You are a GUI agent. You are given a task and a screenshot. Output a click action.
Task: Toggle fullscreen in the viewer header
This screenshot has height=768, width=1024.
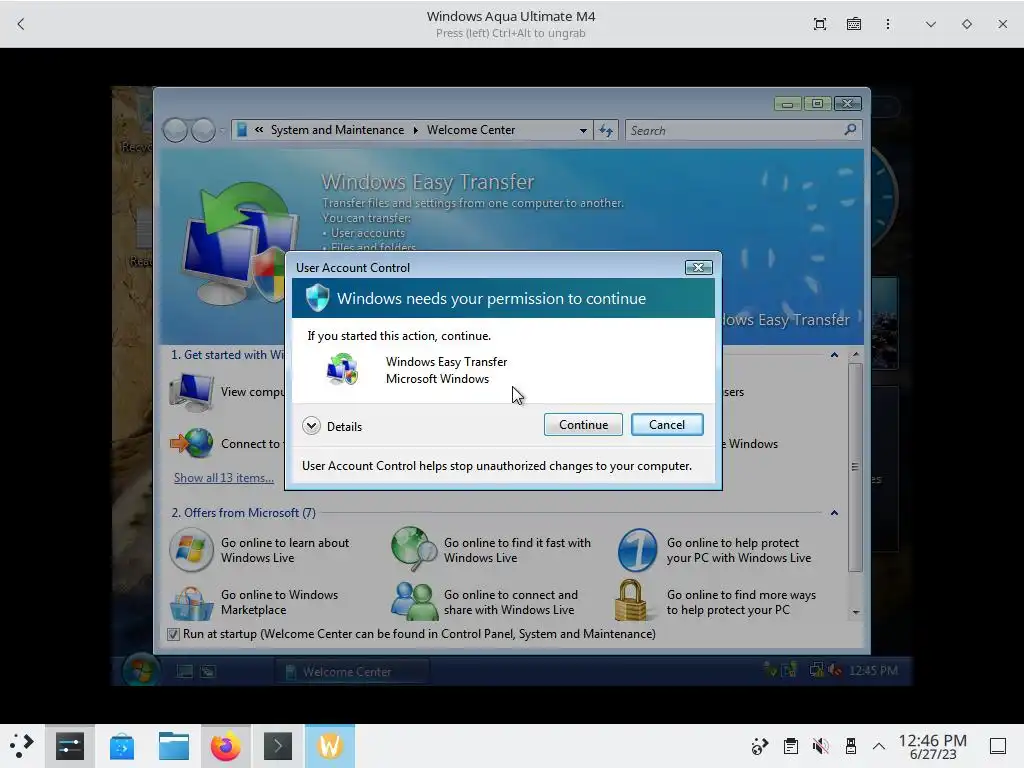[820, 24]
